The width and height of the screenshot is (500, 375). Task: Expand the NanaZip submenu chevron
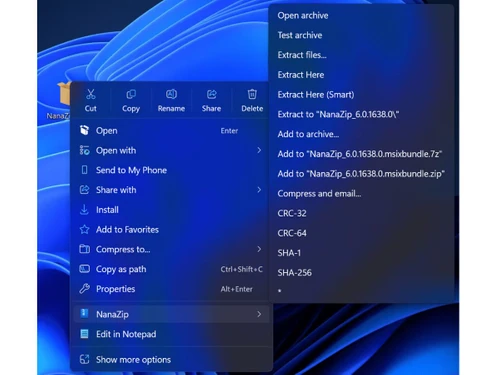[259, 314]
